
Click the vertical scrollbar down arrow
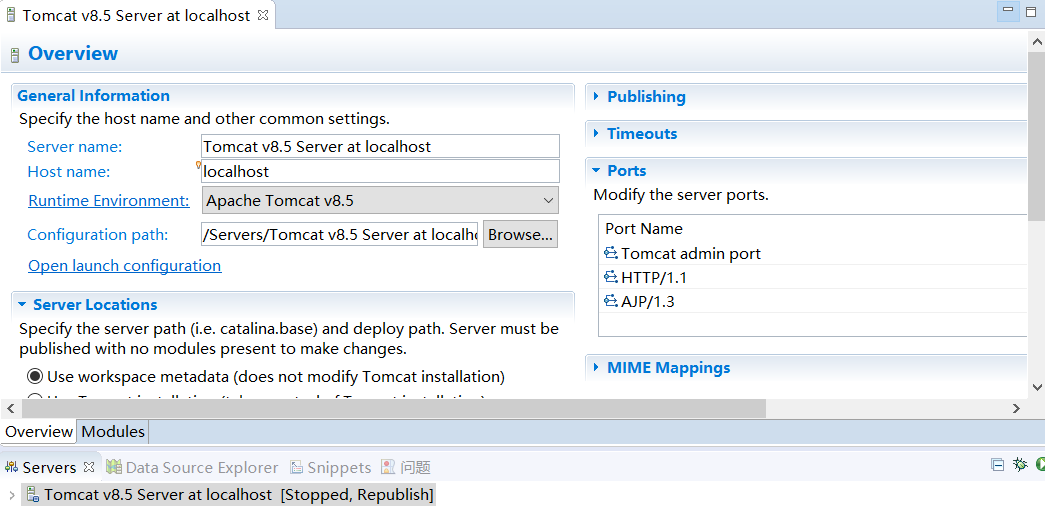point(1037,387)
